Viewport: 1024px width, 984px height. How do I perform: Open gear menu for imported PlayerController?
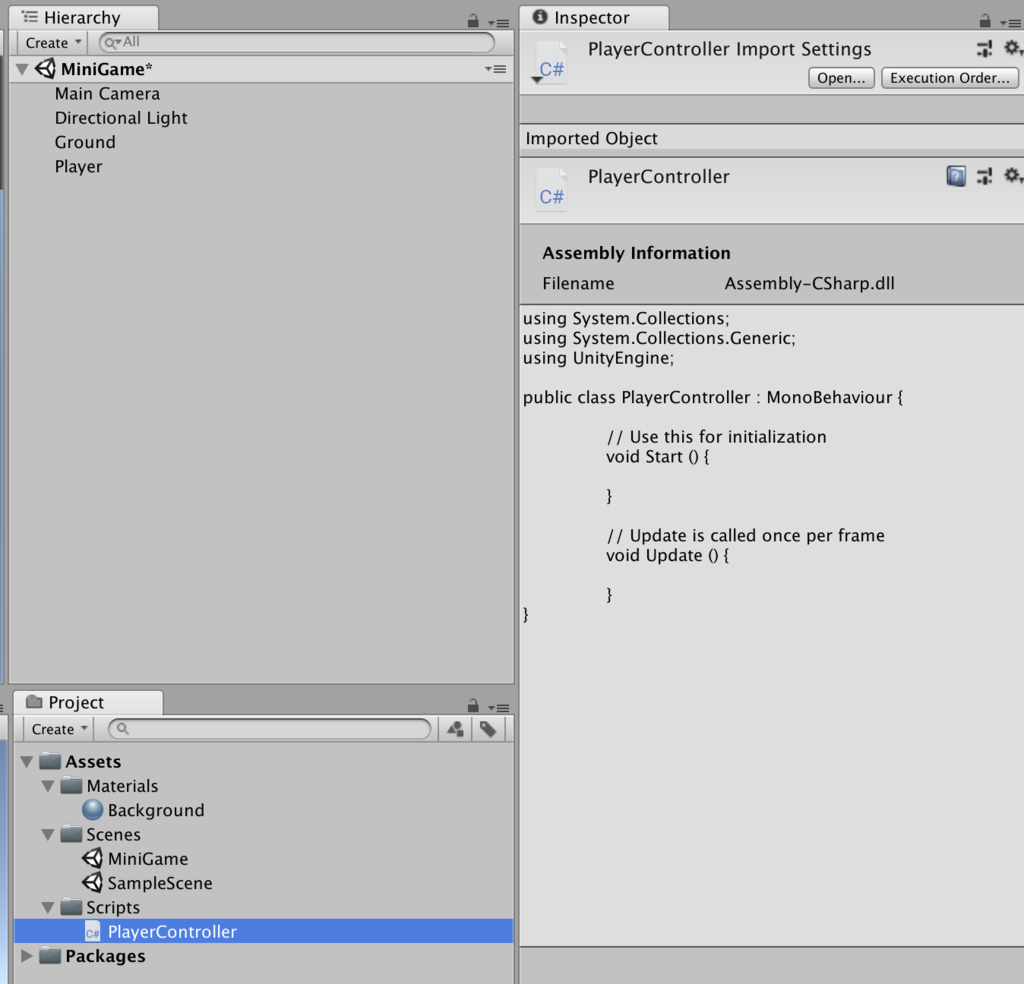[x=1012, y=176]
